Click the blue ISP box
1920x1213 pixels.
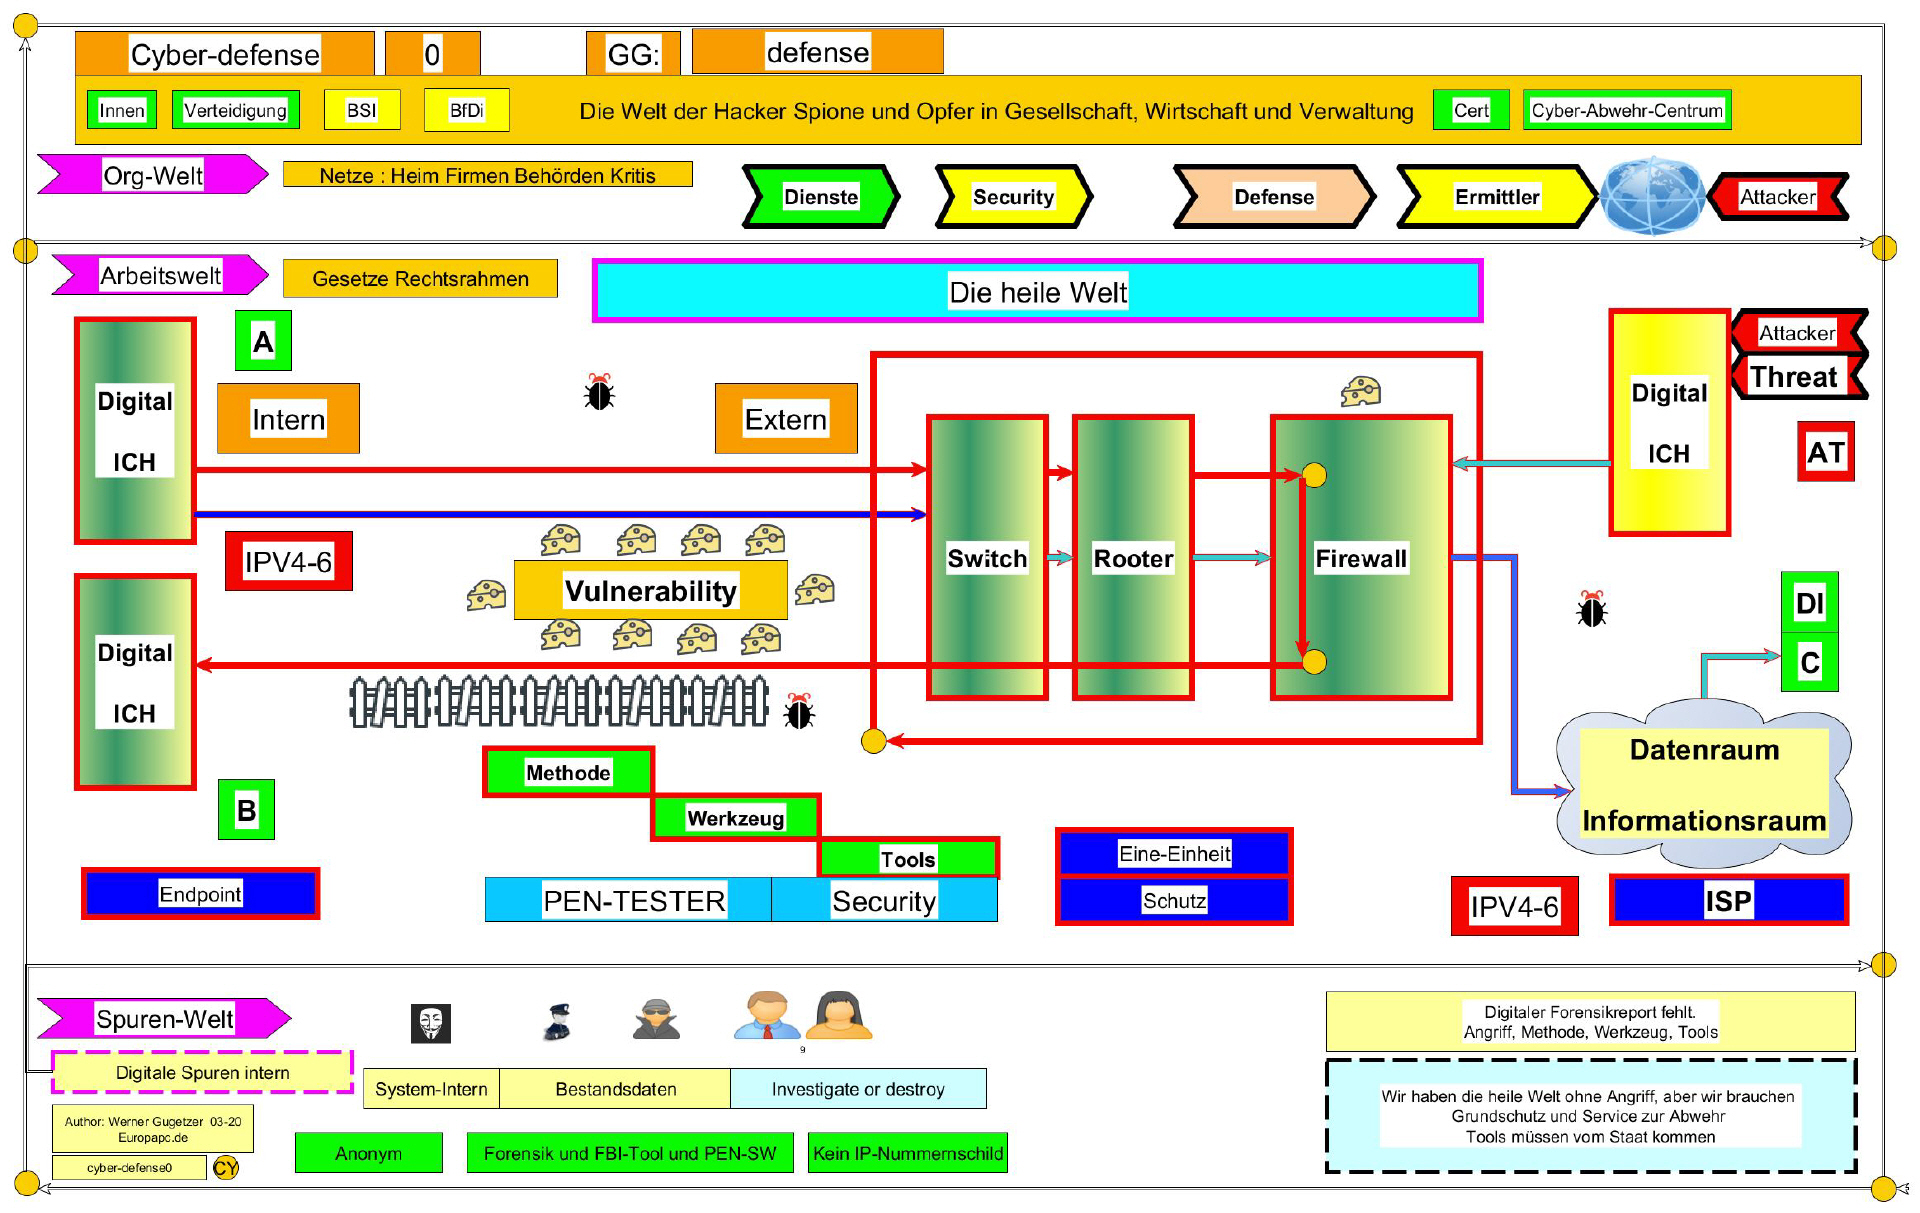point(1727,900)
